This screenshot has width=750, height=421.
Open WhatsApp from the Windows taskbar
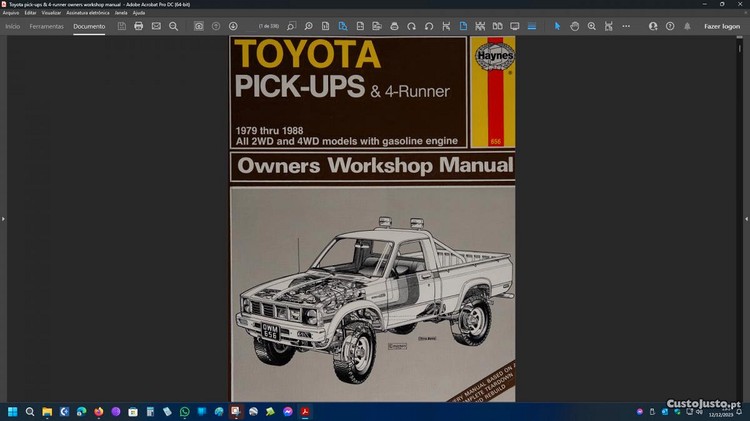pyautogui.click(x=184, y=411)
